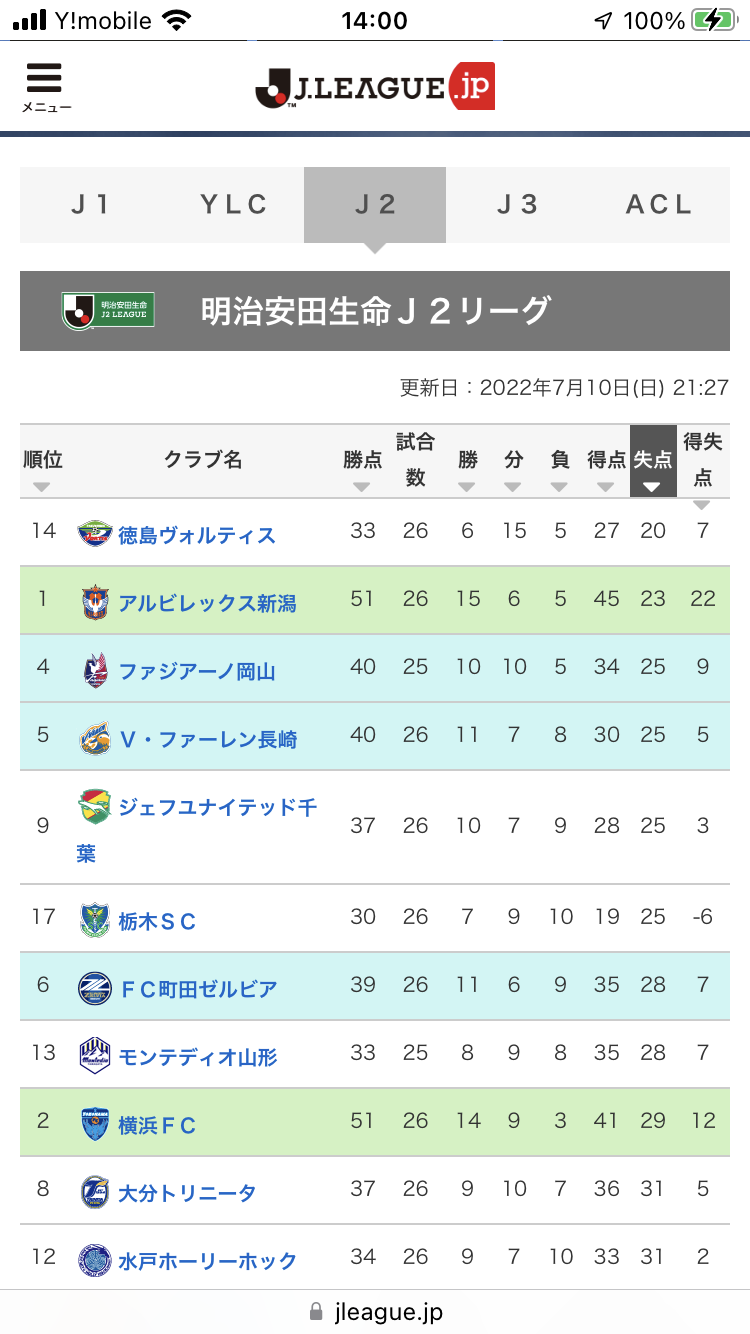Viewport: 750px width, 1334px height.
Task: Switch to the J1 tab
Action: (x=91, y=205)
